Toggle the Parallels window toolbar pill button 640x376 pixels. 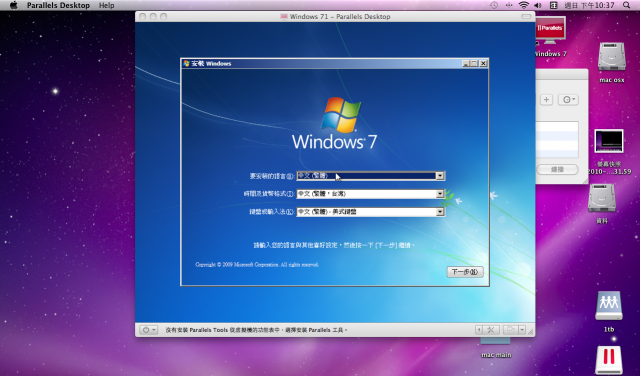(527, 17)
